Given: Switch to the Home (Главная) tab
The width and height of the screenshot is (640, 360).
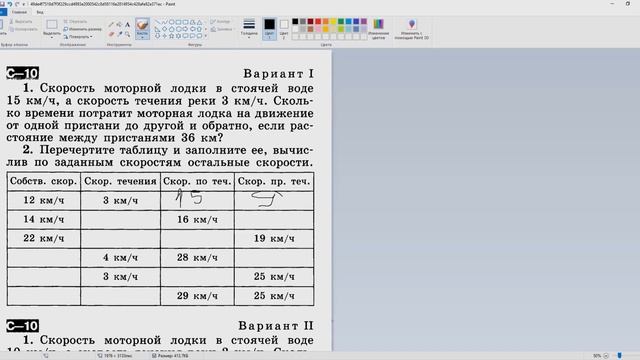Looking at the screenshot, I should point(19,12).
